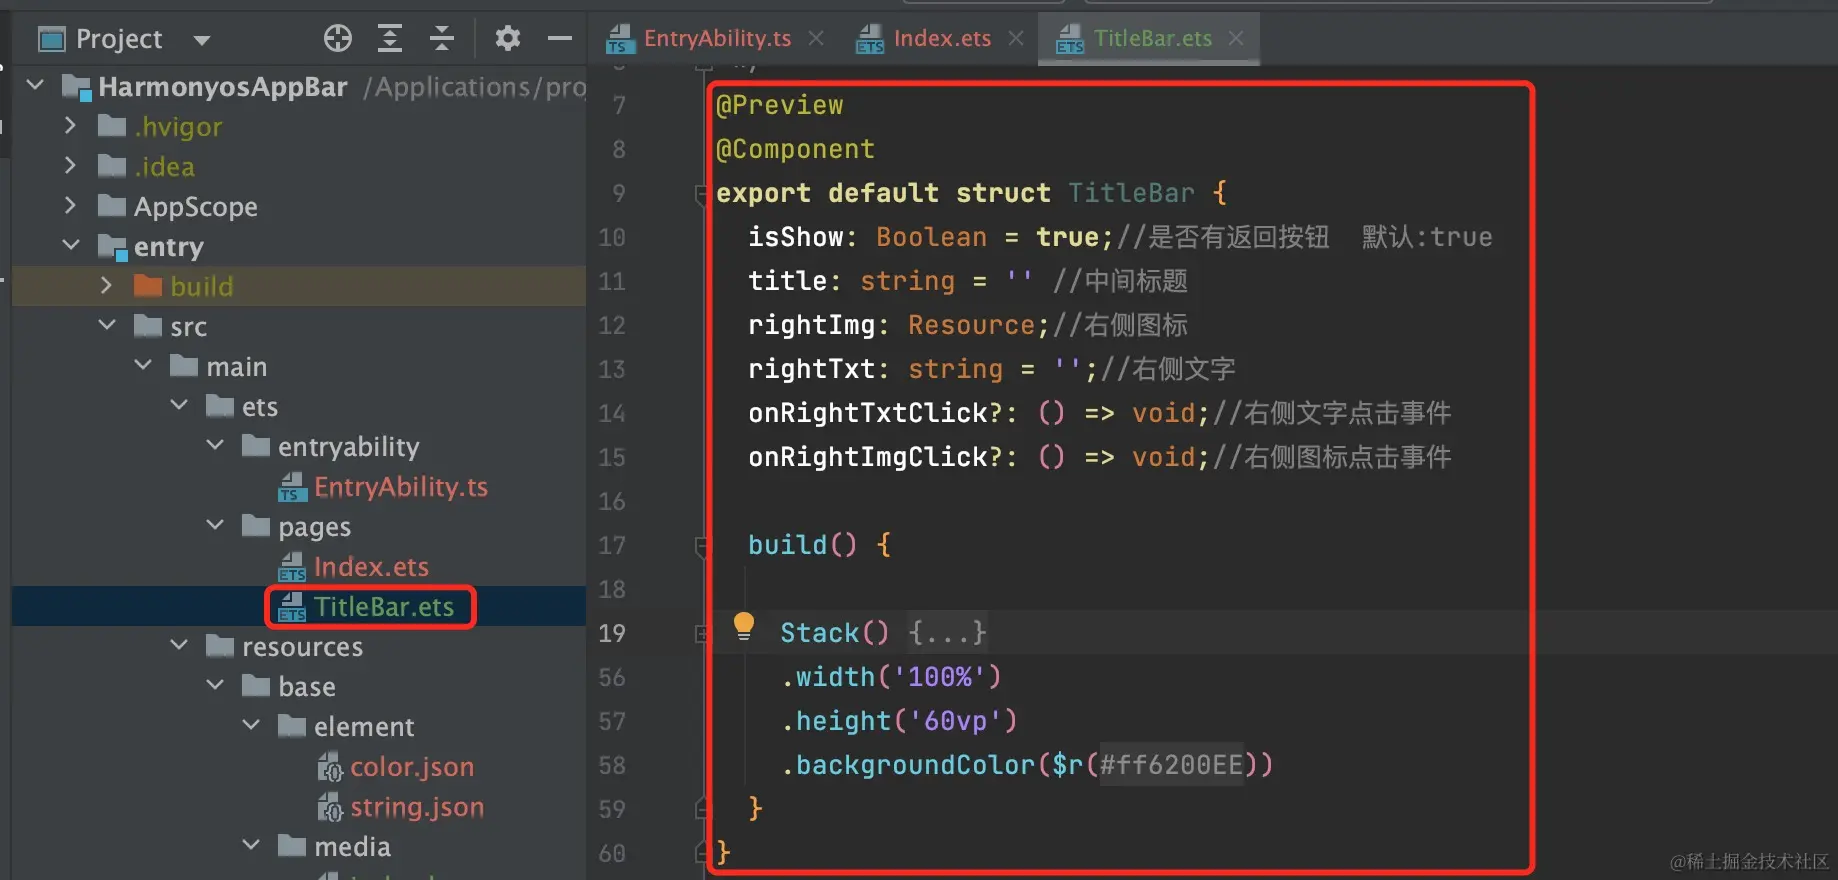Click the entryability folder icon
The height and width of the screenshot is (880, 1838).
coord(256,446)
